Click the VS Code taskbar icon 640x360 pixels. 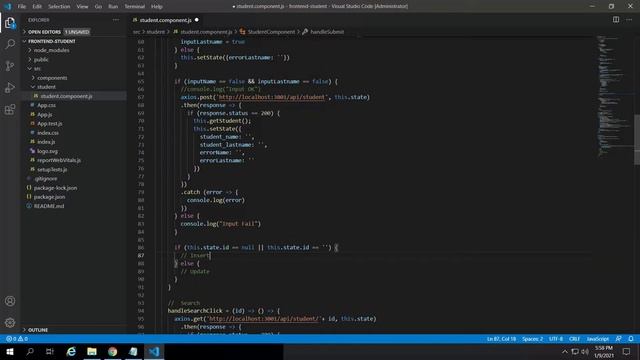tap(154, 351)
